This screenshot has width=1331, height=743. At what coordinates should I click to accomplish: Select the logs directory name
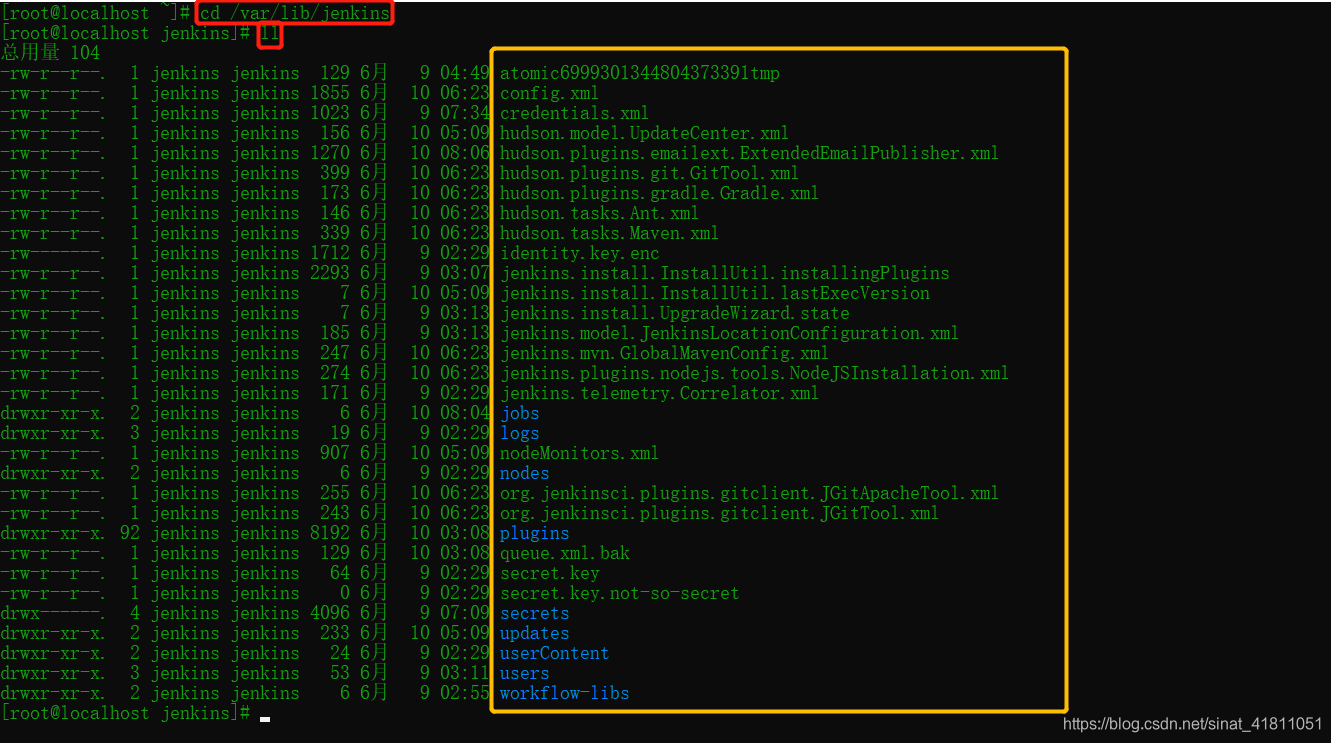pyautogui.click(x=520, y=433)
